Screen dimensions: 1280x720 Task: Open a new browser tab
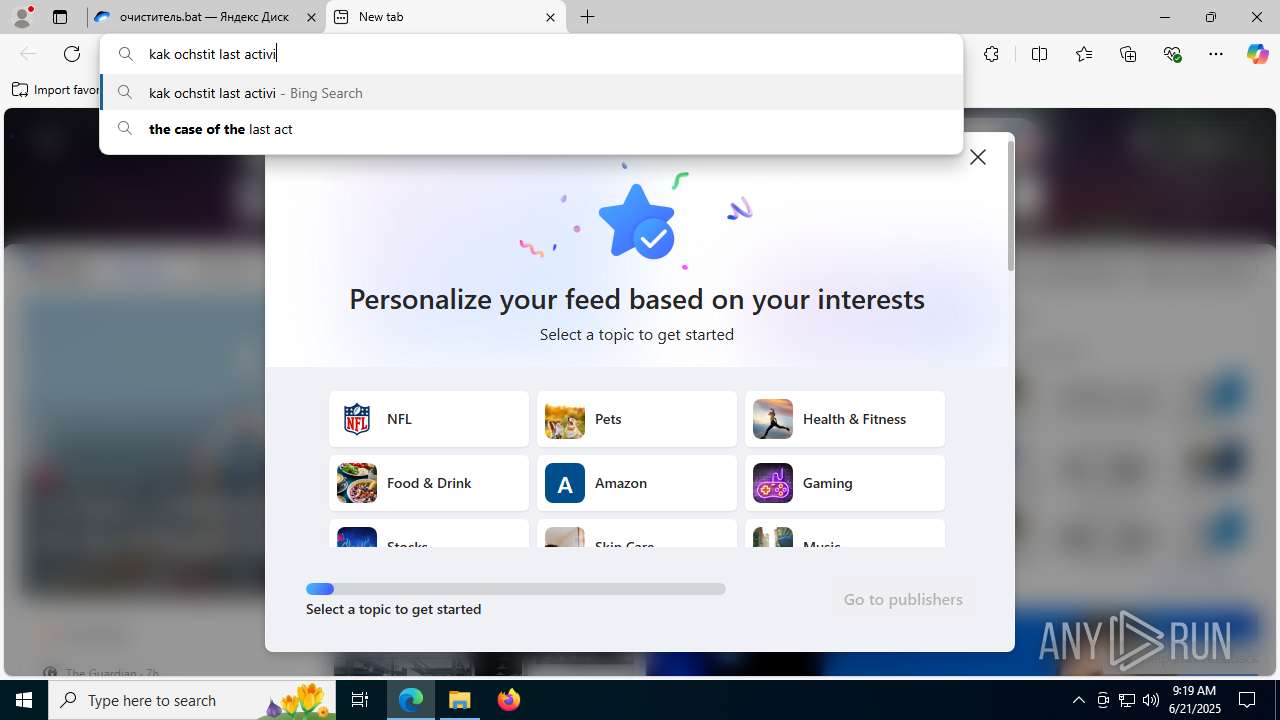coord(587,17)
